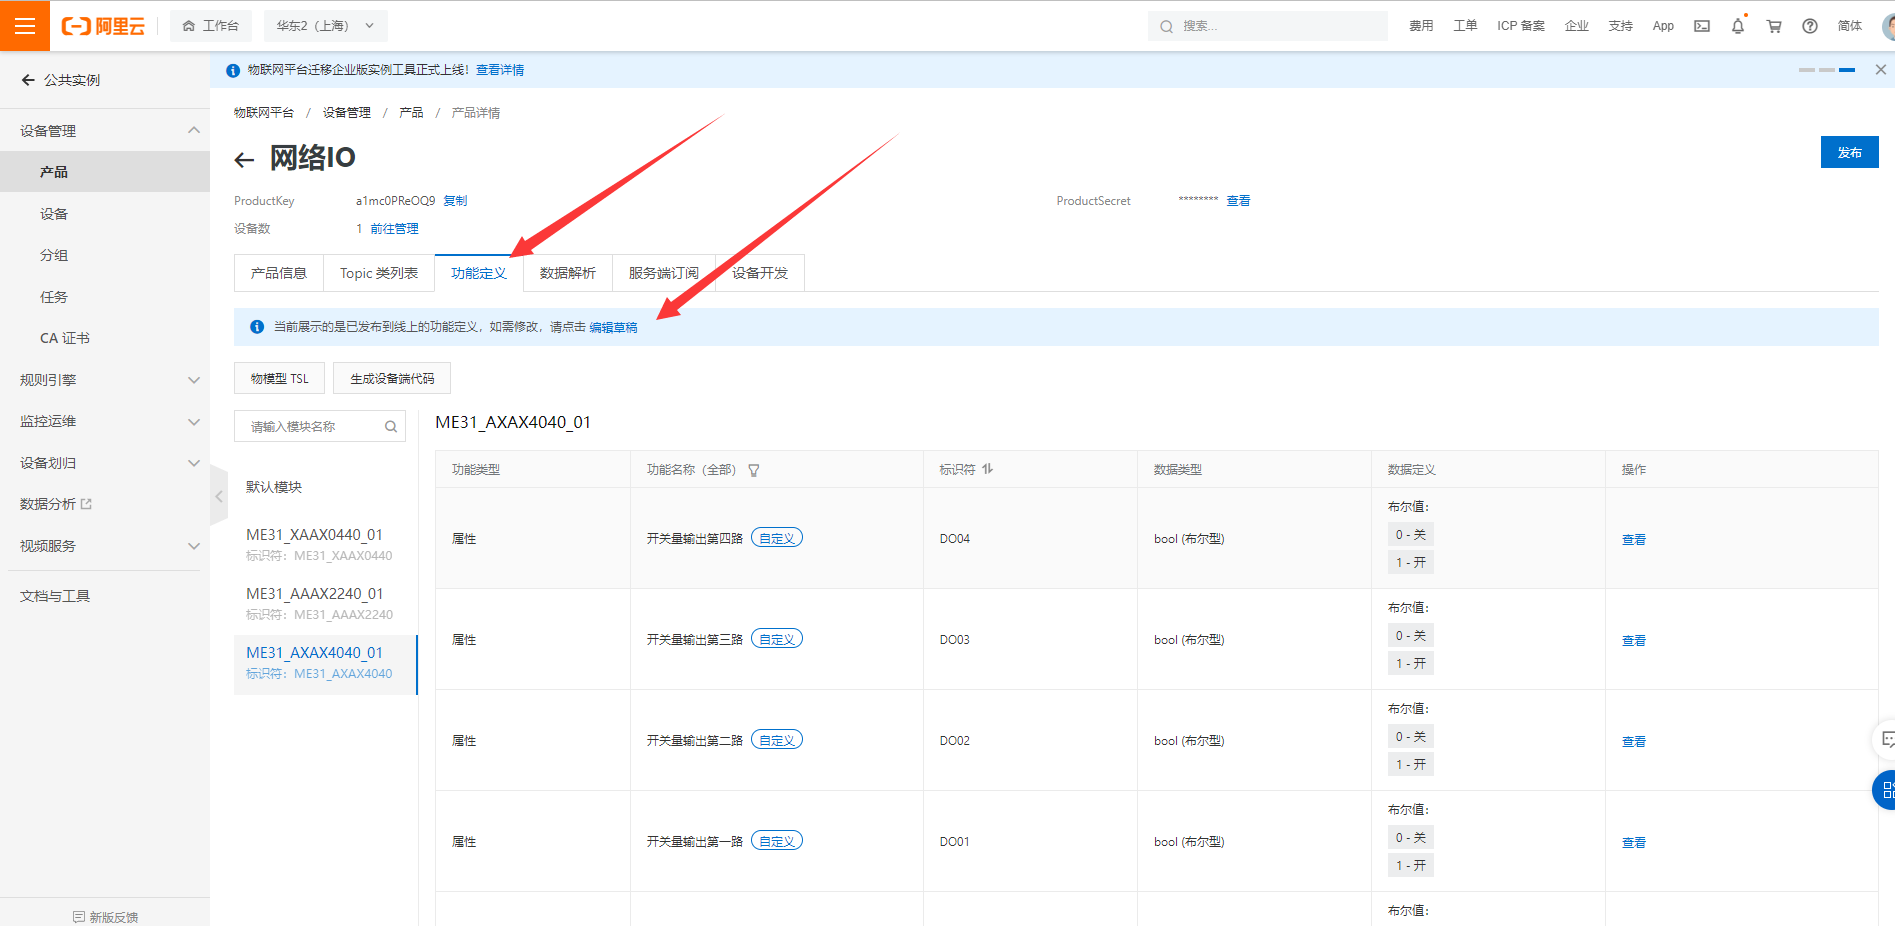Return to 公共实例 via back arrow
1895x926 pixels.
pos(28,80)
